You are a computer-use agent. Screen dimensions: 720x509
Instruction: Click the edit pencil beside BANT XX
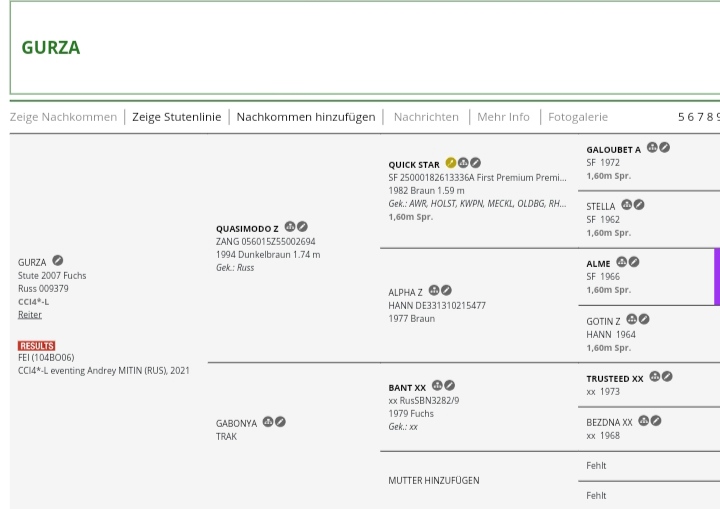pyautogui.click(x=450, y=385)
